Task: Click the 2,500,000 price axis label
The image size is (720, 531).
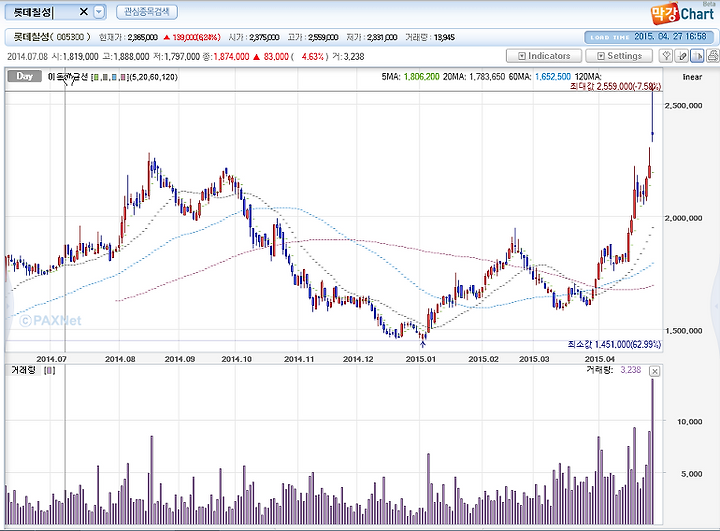Action: pos(684,106)
